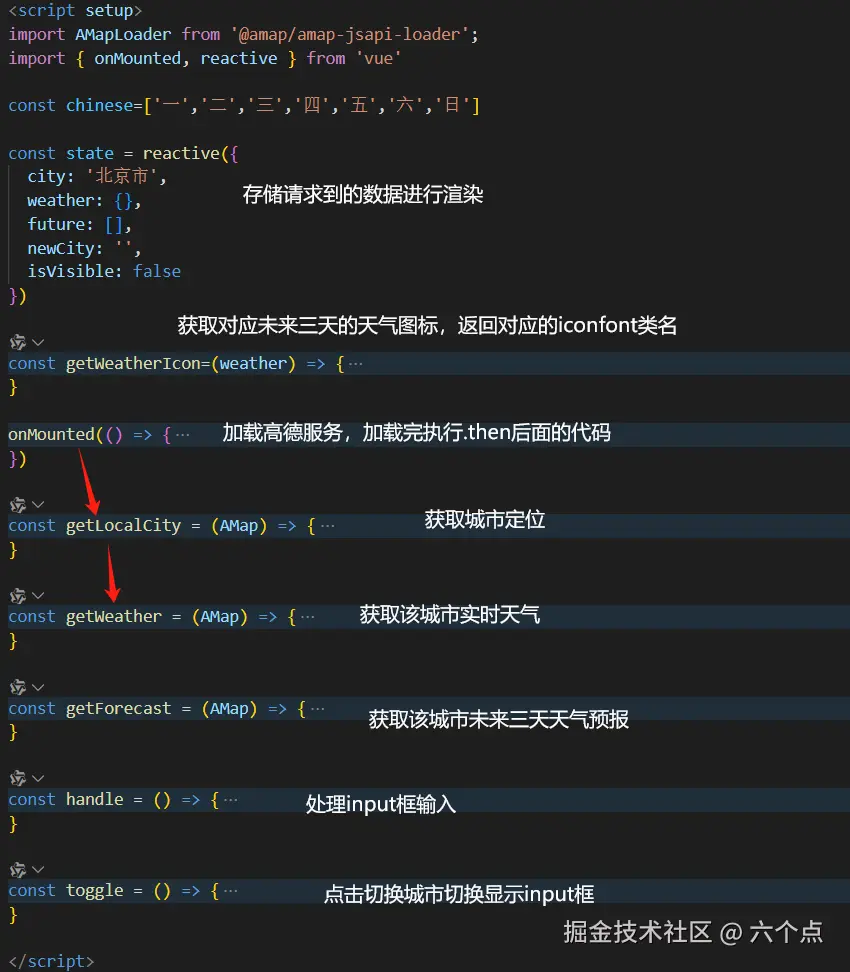
Task: Click the weather parameter of getWeatherIcon
Action: [253, 364]
